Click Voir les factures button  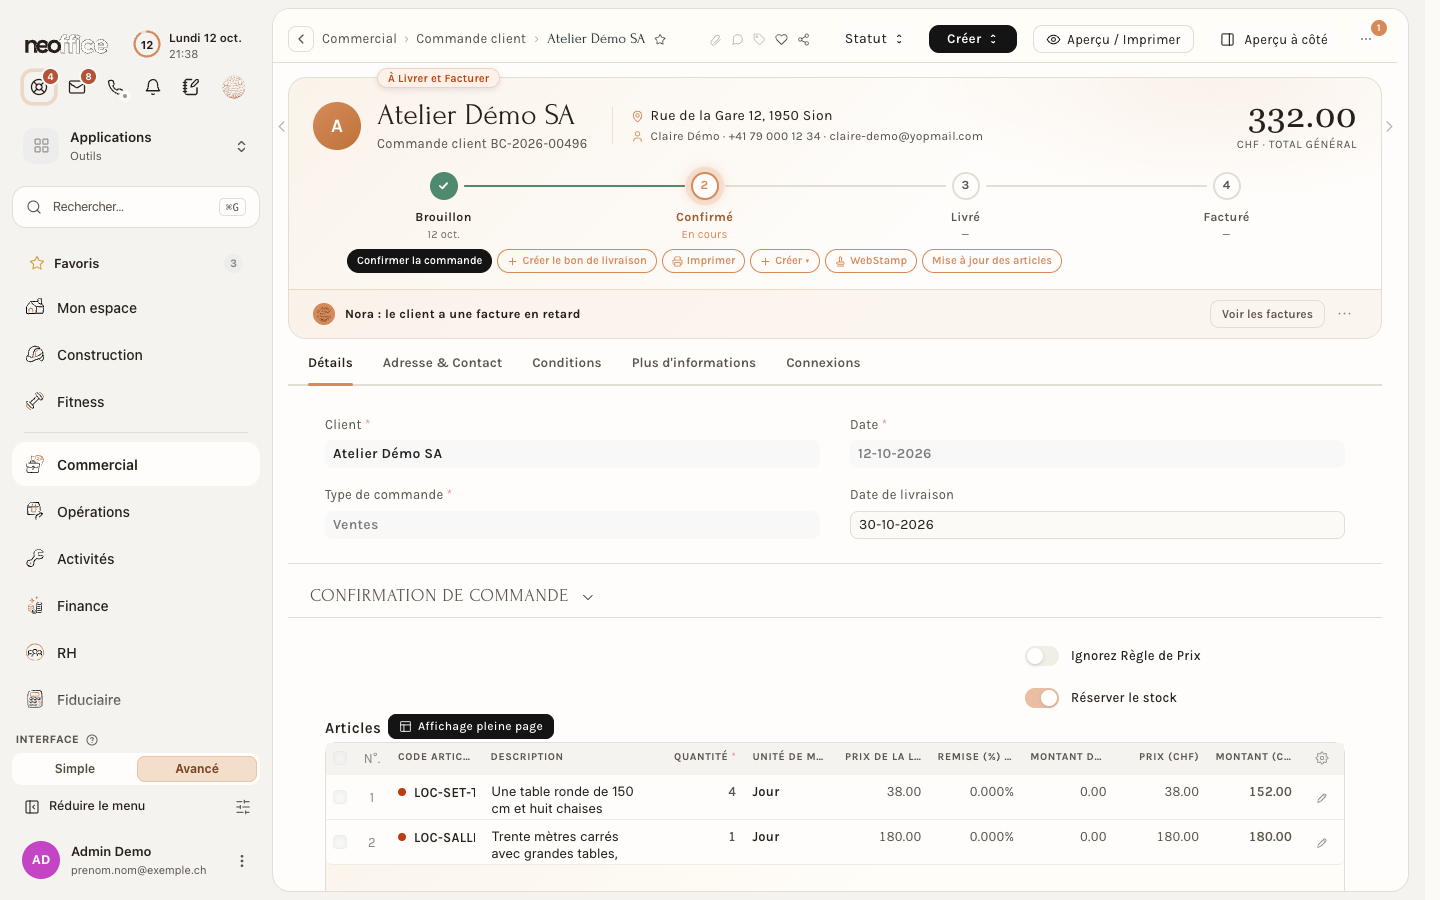[1267, 314]
